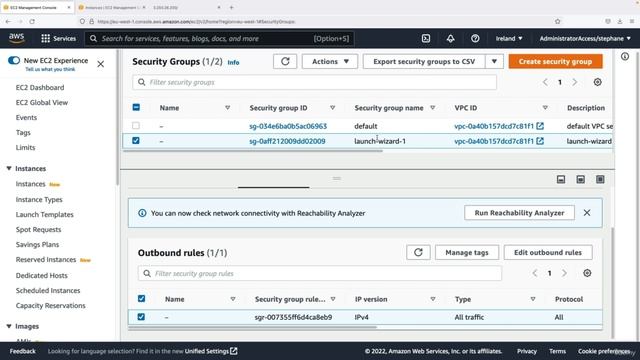Open outbound rules table preferences gear
This screenshot has height=360, width=640.
587,273
